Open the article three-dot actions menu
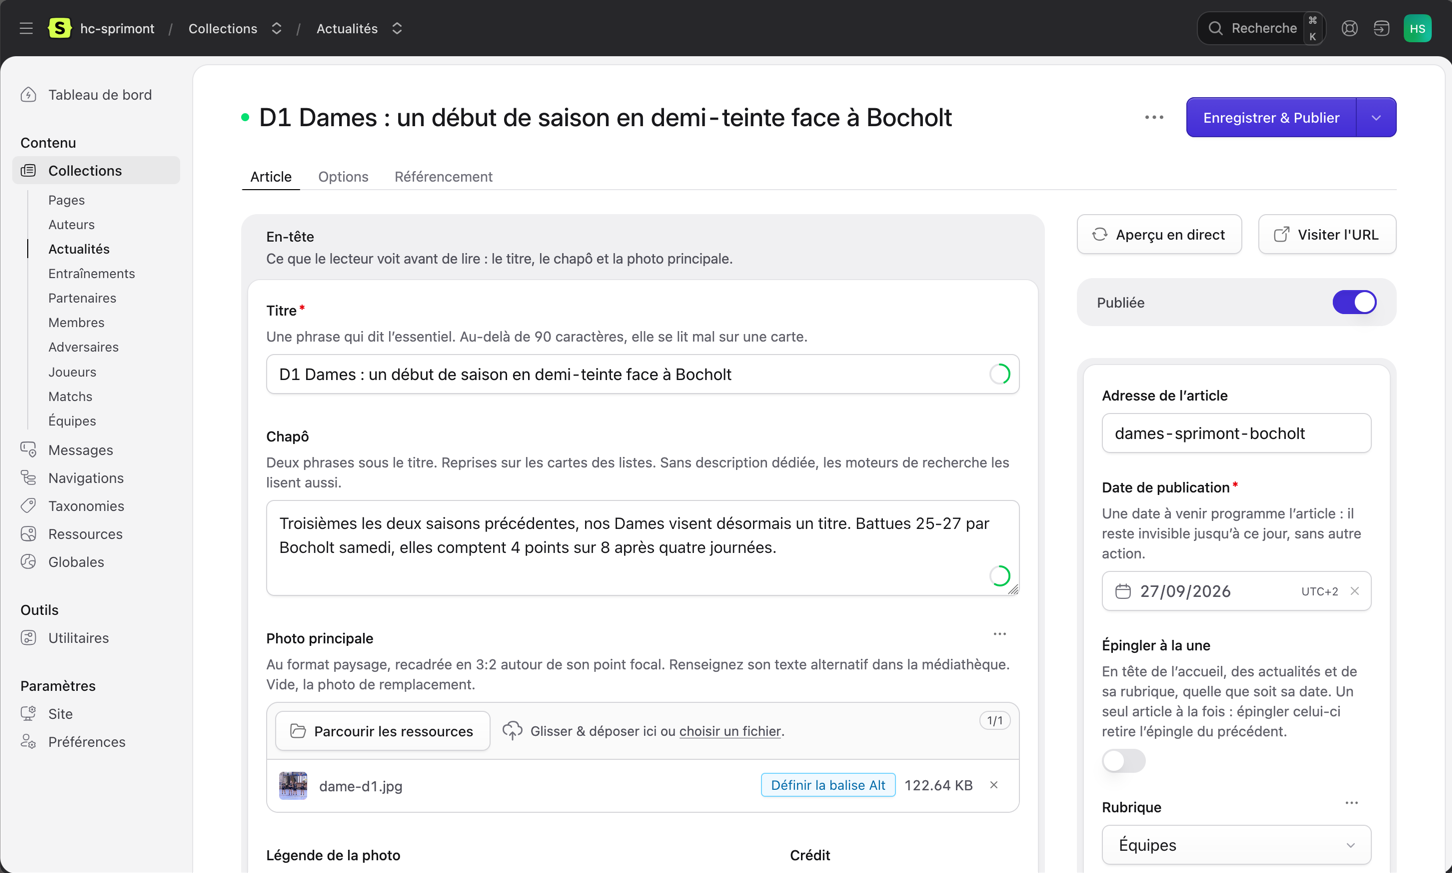Viewport: 1452px width, 873px height. [x=1154, y=117]
